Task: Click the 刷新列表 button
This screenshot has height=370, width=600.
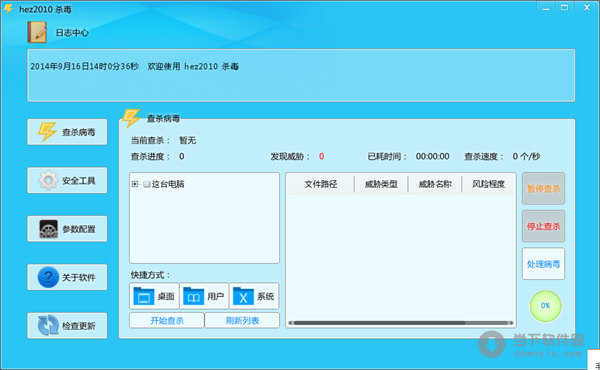Action: [x=242, y=320]
